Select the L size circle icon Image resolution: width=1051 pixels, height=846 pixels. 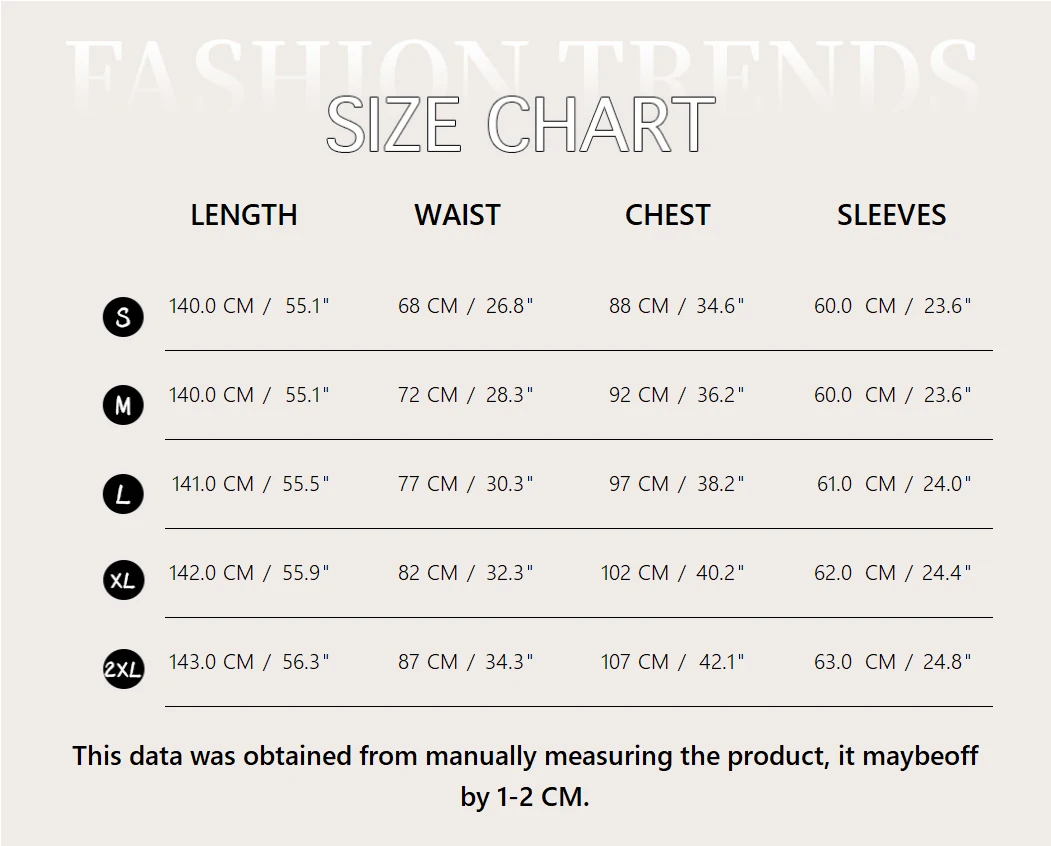coord(123,494)
